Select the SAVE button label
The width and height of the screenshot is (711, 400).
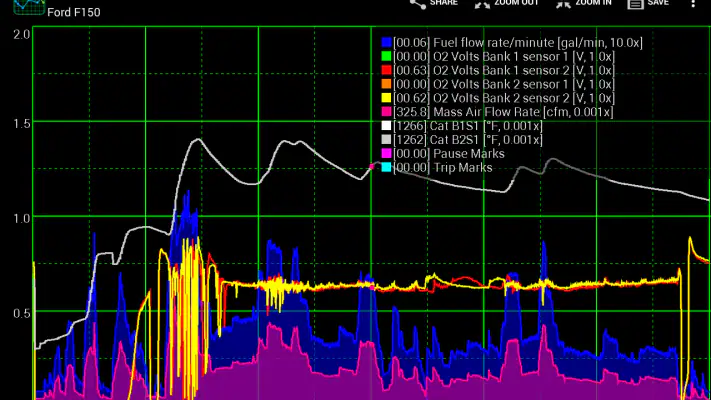[x=658, y=3]
